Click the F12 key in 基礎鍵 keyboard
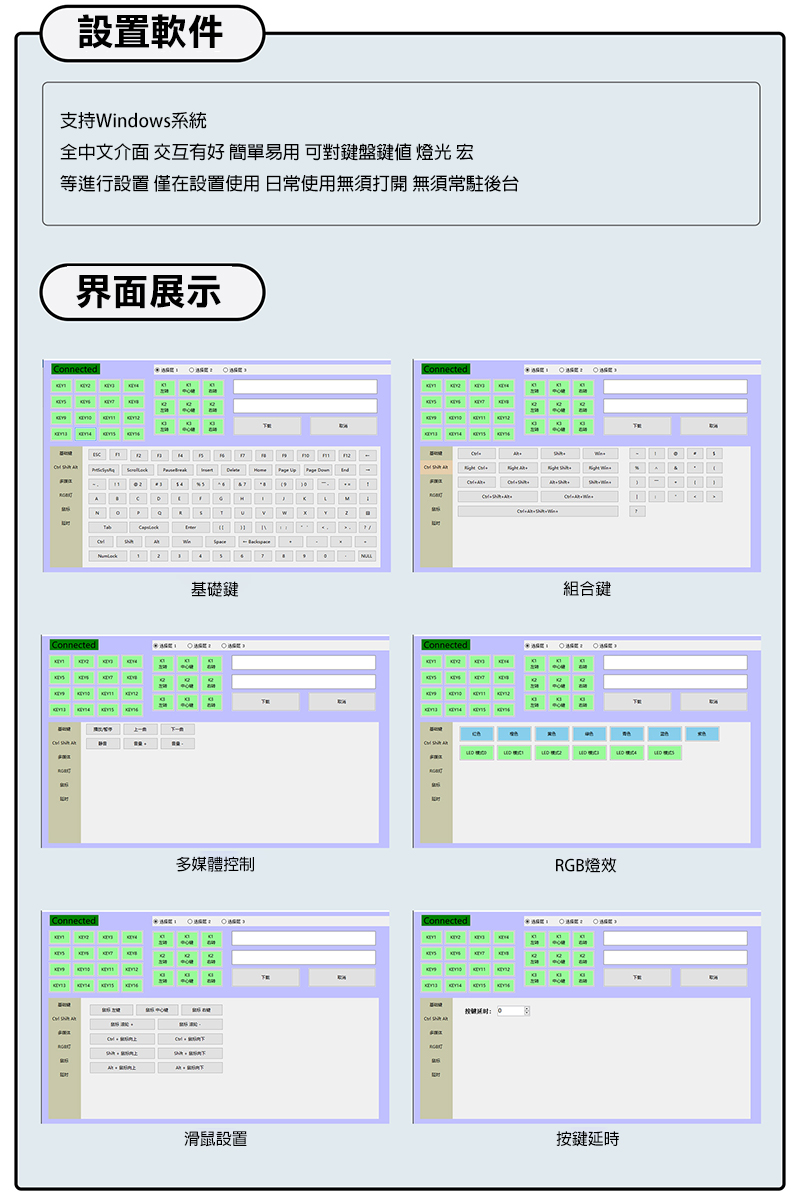This screenshot has width=800, height=1200. (346, 455)
